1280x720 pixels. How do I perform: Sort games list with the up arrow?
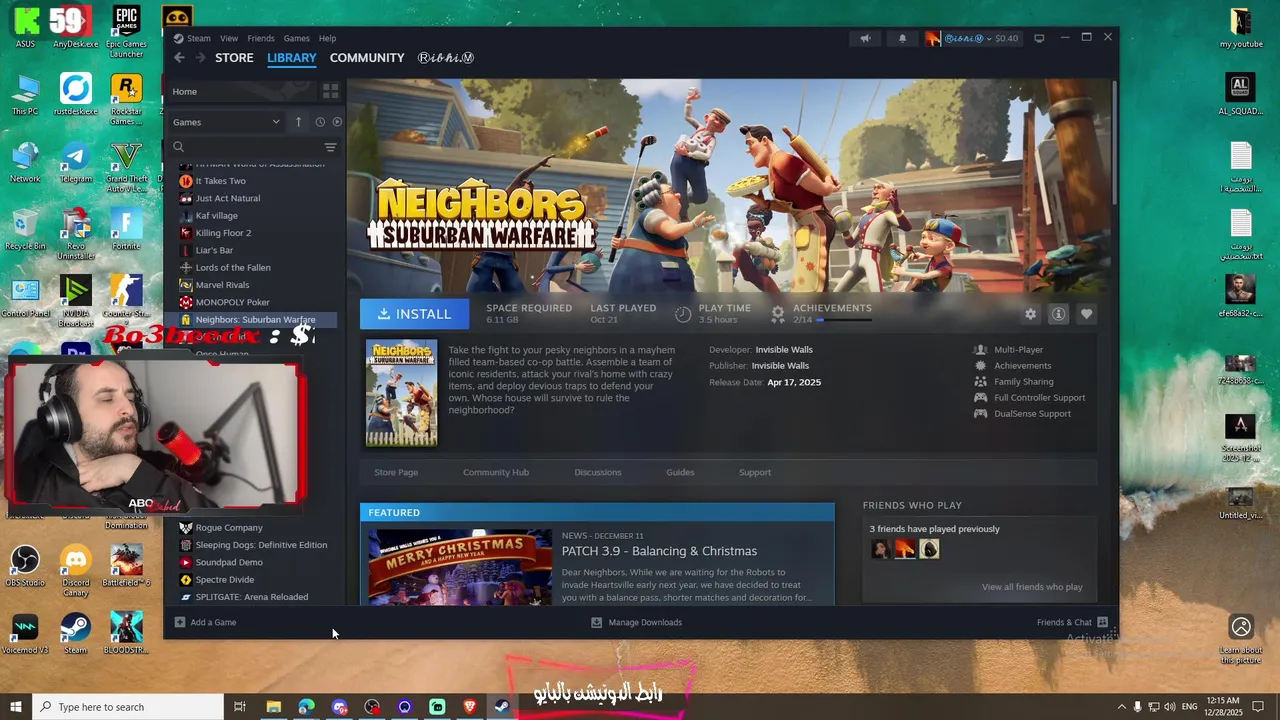pos(298,122)
